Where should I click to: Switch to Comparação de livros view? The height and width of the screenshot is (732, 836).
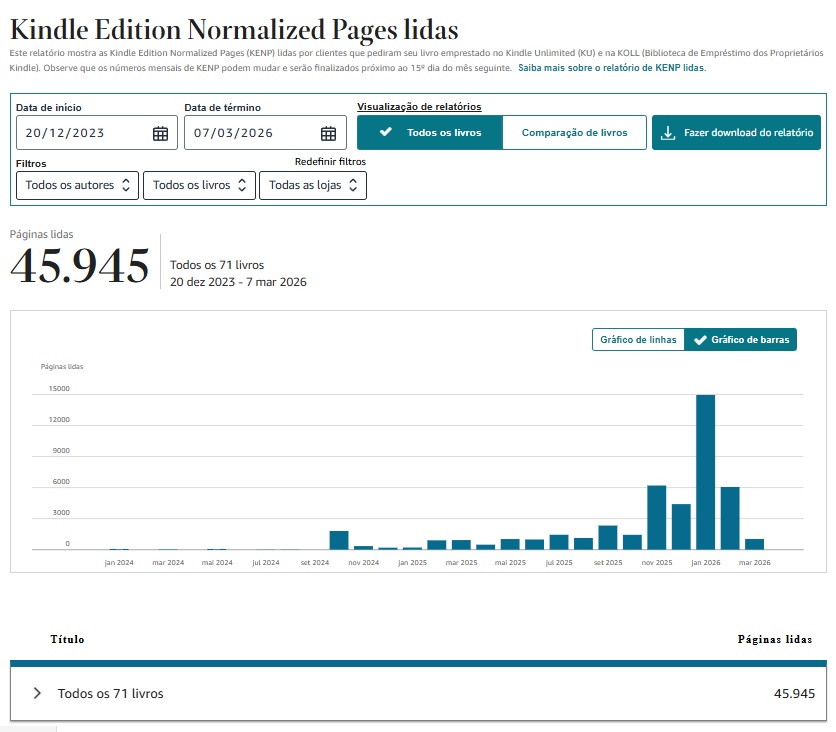pyautogui.click(x=575, y=131)
